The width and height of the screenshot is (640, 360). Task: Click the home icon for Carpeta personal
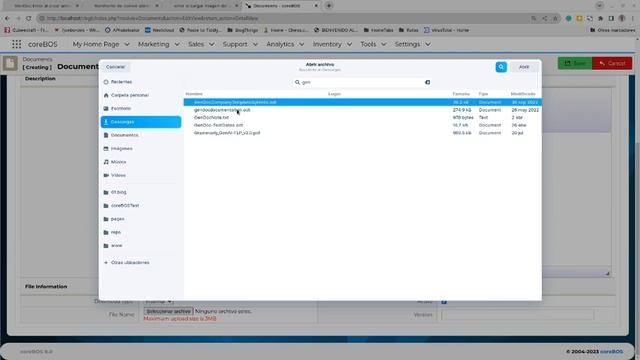[x=106, y=95]
